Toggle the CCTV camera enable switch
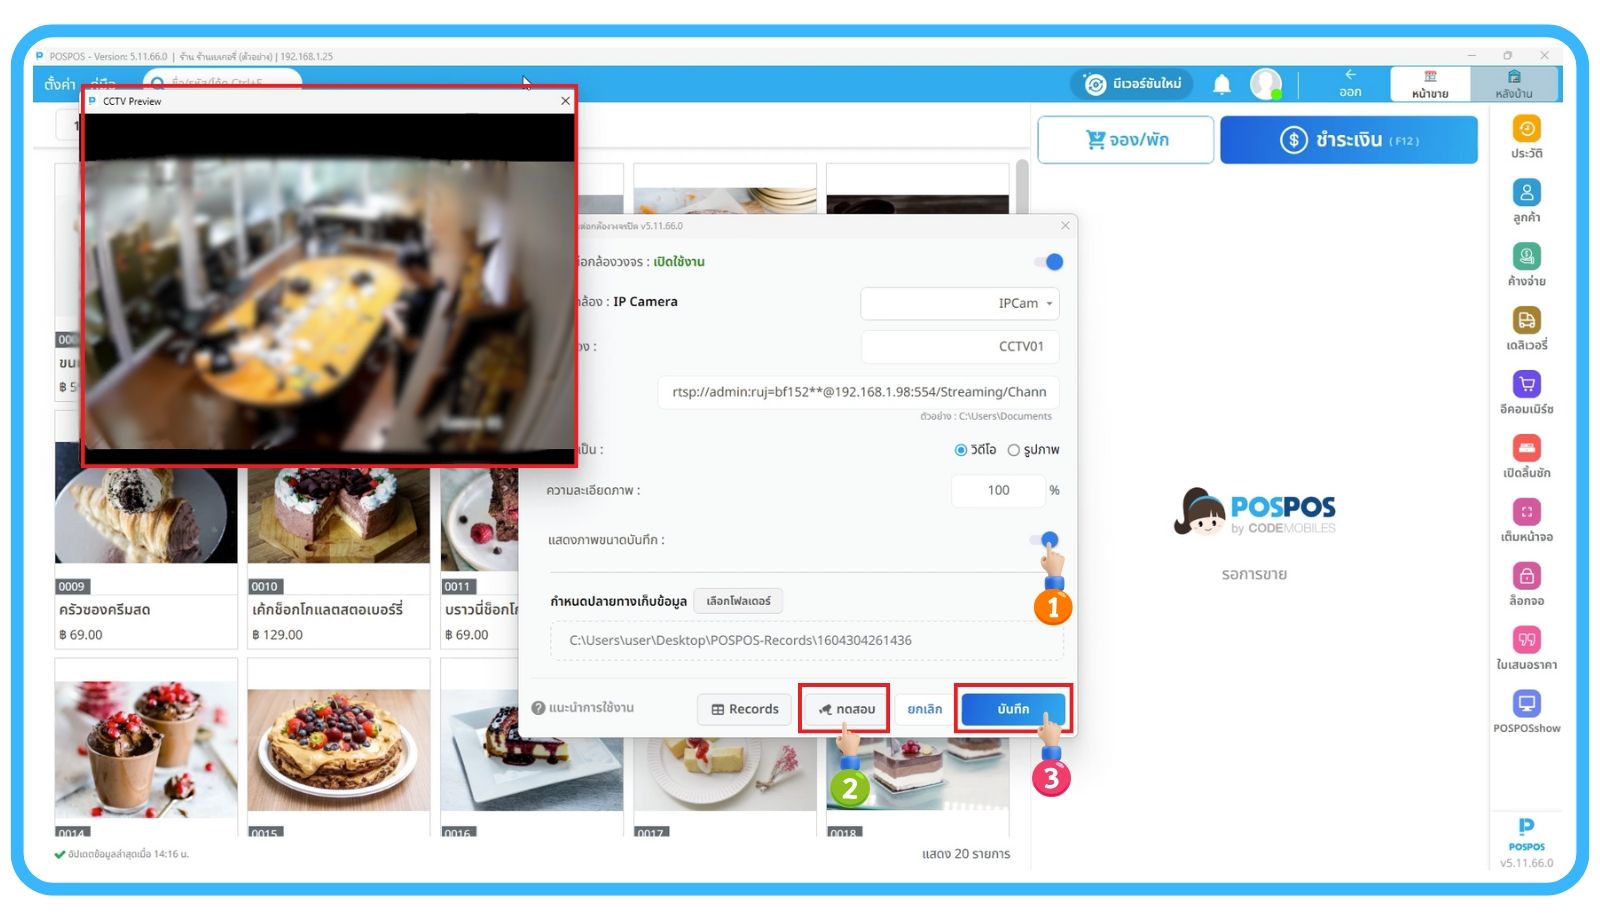 coord(1049,262)
